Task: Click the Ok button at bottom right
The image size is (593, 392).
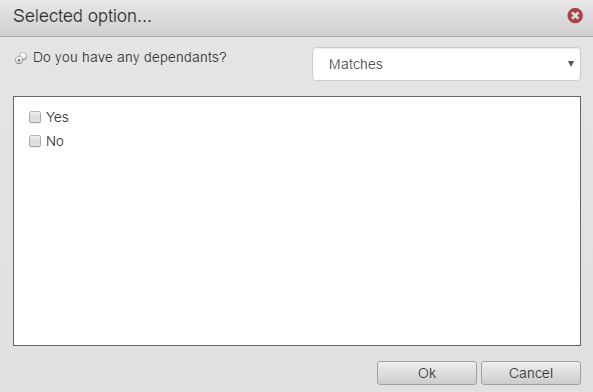Action: point(427,373)
